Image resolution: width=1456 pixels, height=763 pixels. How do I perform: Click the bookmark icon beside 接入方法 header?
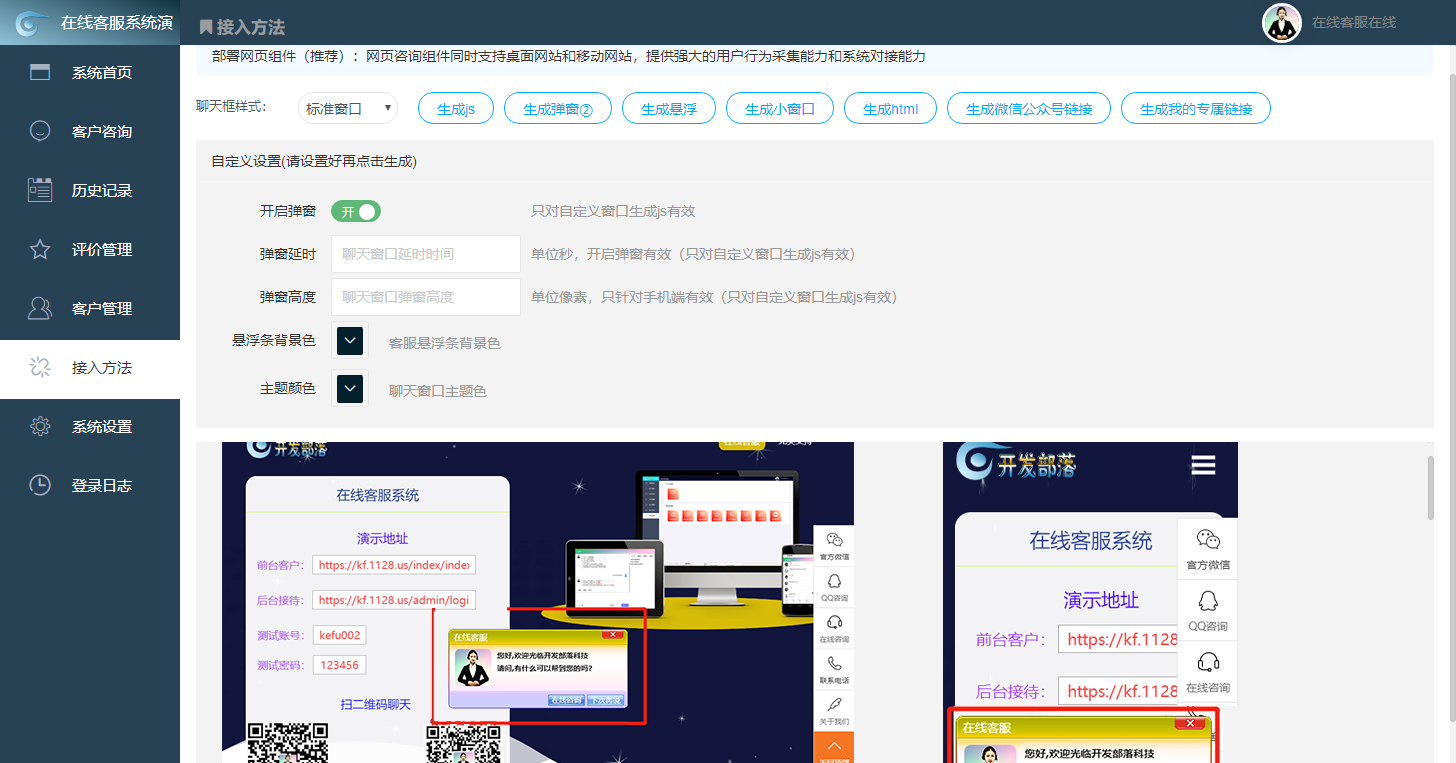[x=206, y=27]
